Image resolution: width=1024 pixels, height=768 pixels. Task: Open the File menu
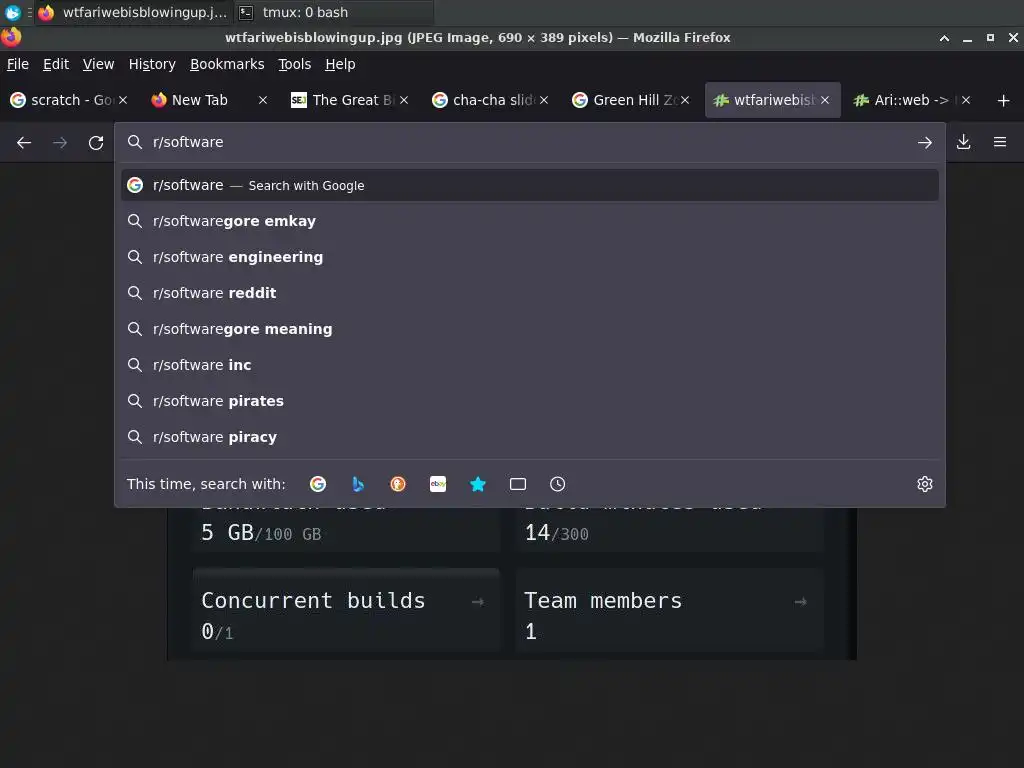pos(18,64)
